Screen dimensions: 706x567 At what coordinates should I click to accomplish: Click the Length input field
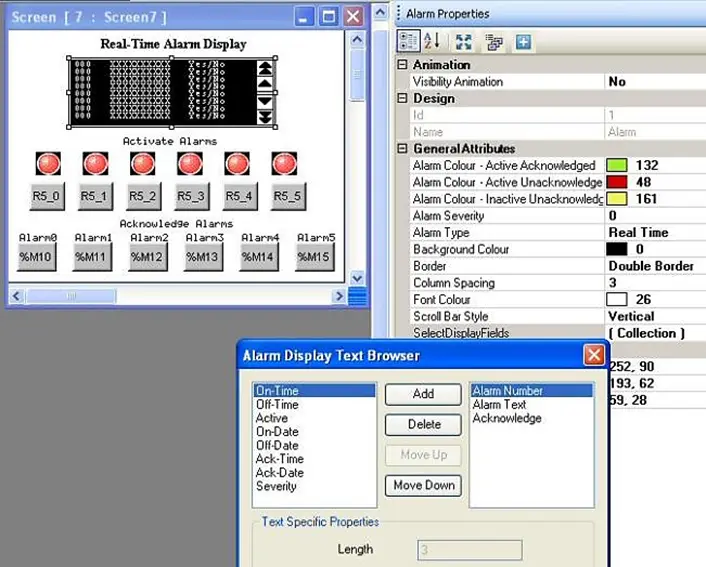(x=470, y=550)
